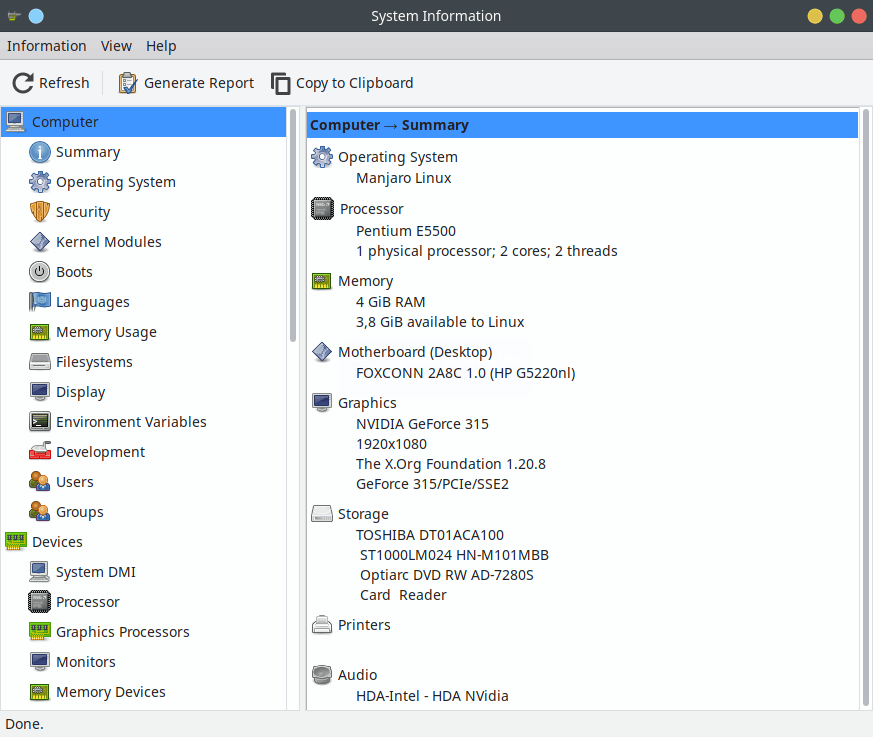Select the Computer monitor icon in sidebar
Screen dimensions: 873x737
coord(16,121)
